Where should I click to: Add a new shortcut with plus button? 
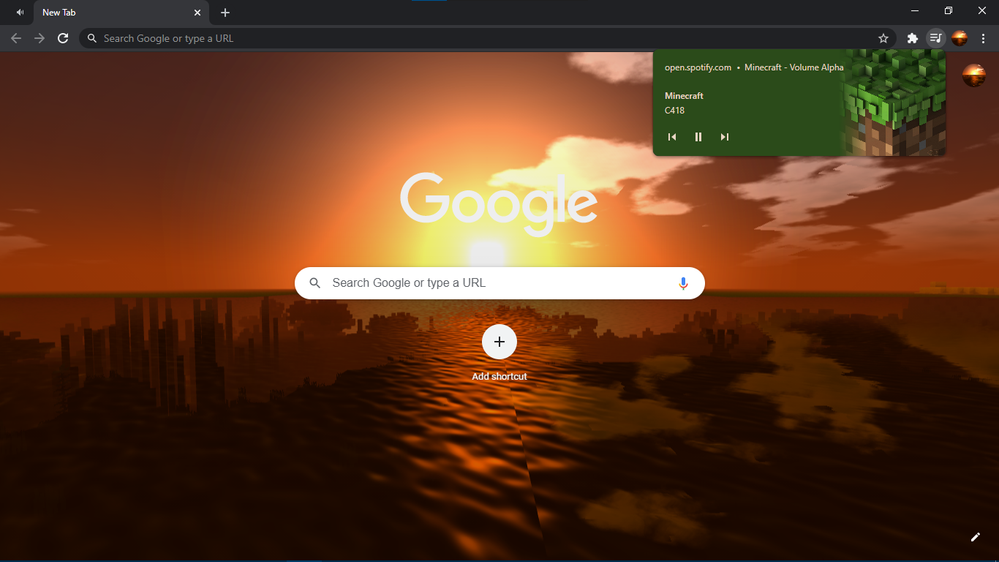click(x=500, y=342)
